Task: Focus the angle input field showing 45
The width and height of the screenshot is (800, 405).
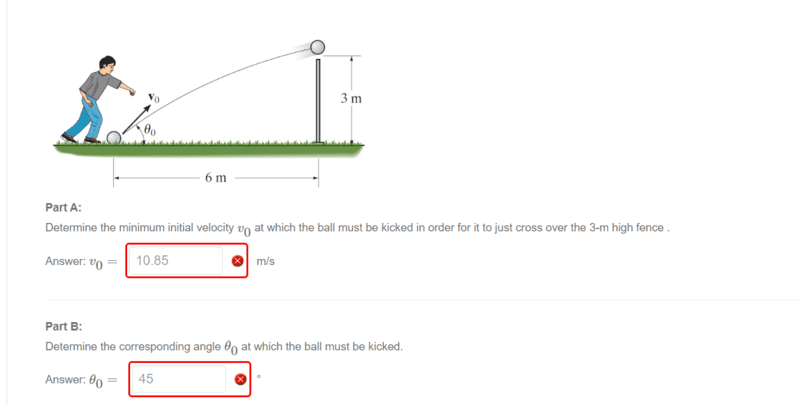Action: pyautogui.click(x=177, y=379)
